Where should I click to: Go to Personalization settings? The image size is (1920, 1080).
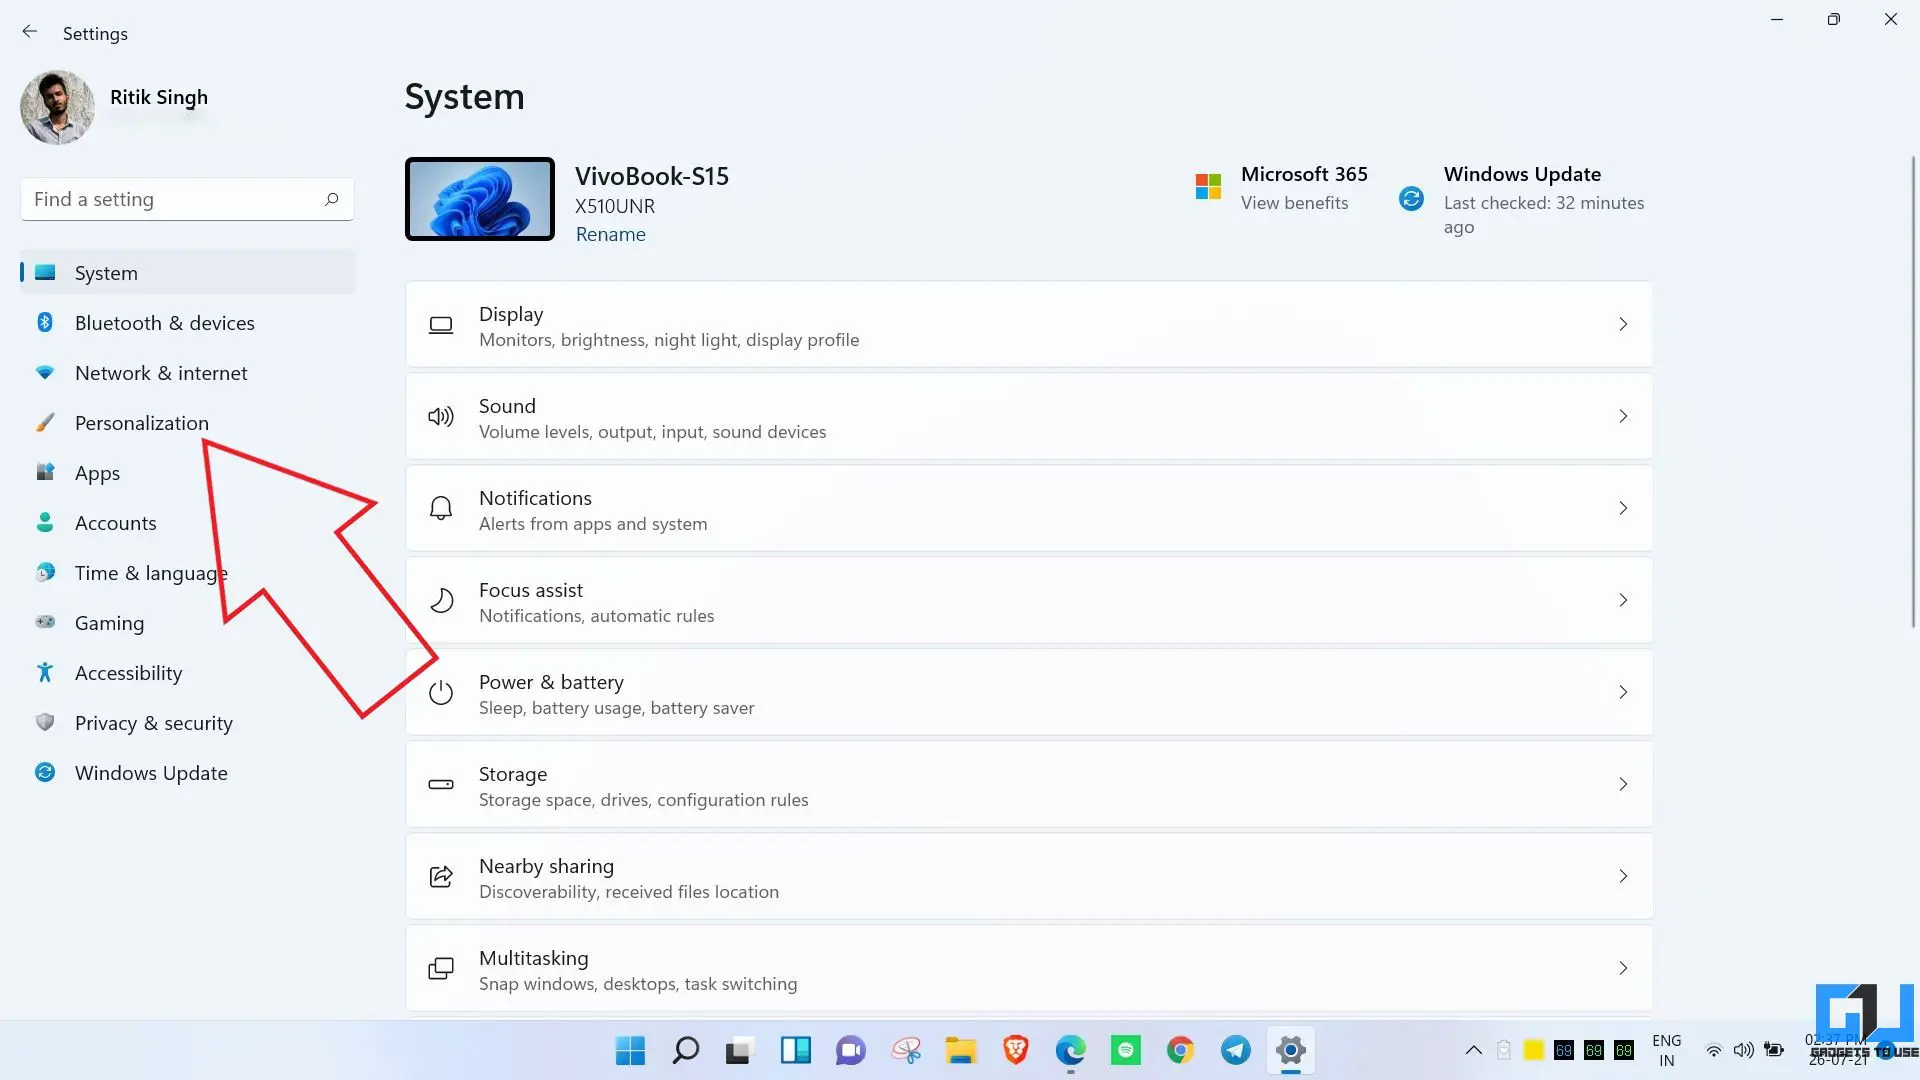pos(187,422)
